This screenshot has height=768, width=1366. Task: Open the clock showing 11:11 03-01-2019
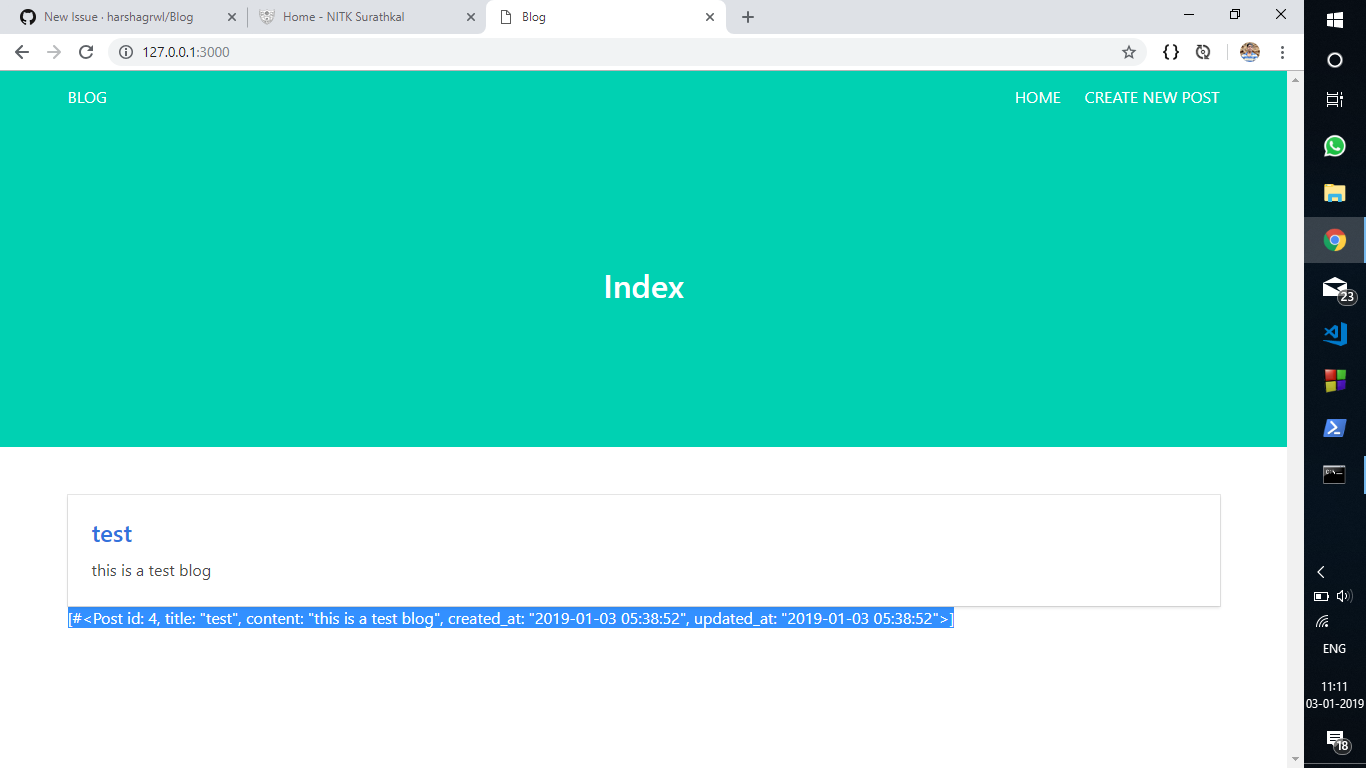click(1334, 695)
